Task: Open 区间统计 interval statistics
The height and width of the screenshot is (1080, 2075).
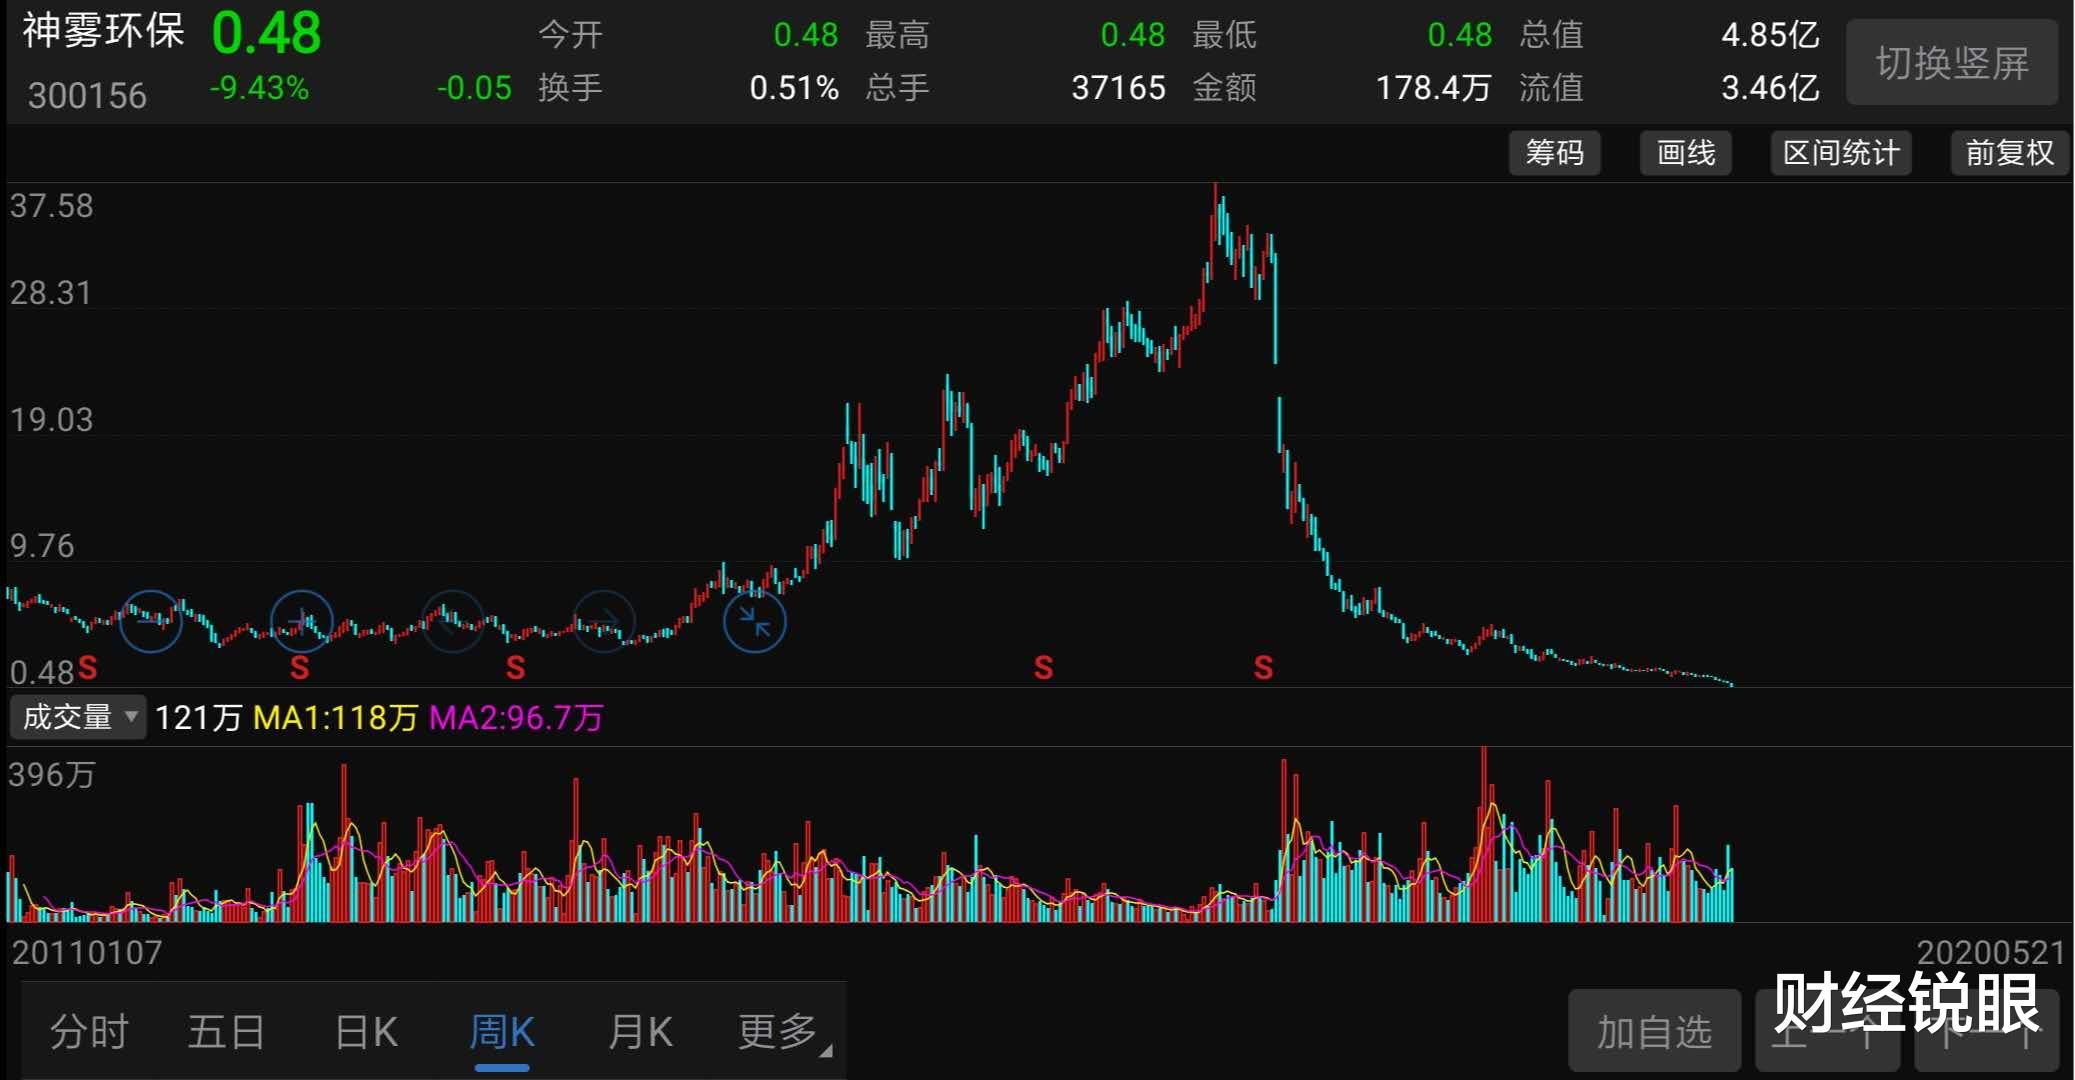Action: point(1841,153)
